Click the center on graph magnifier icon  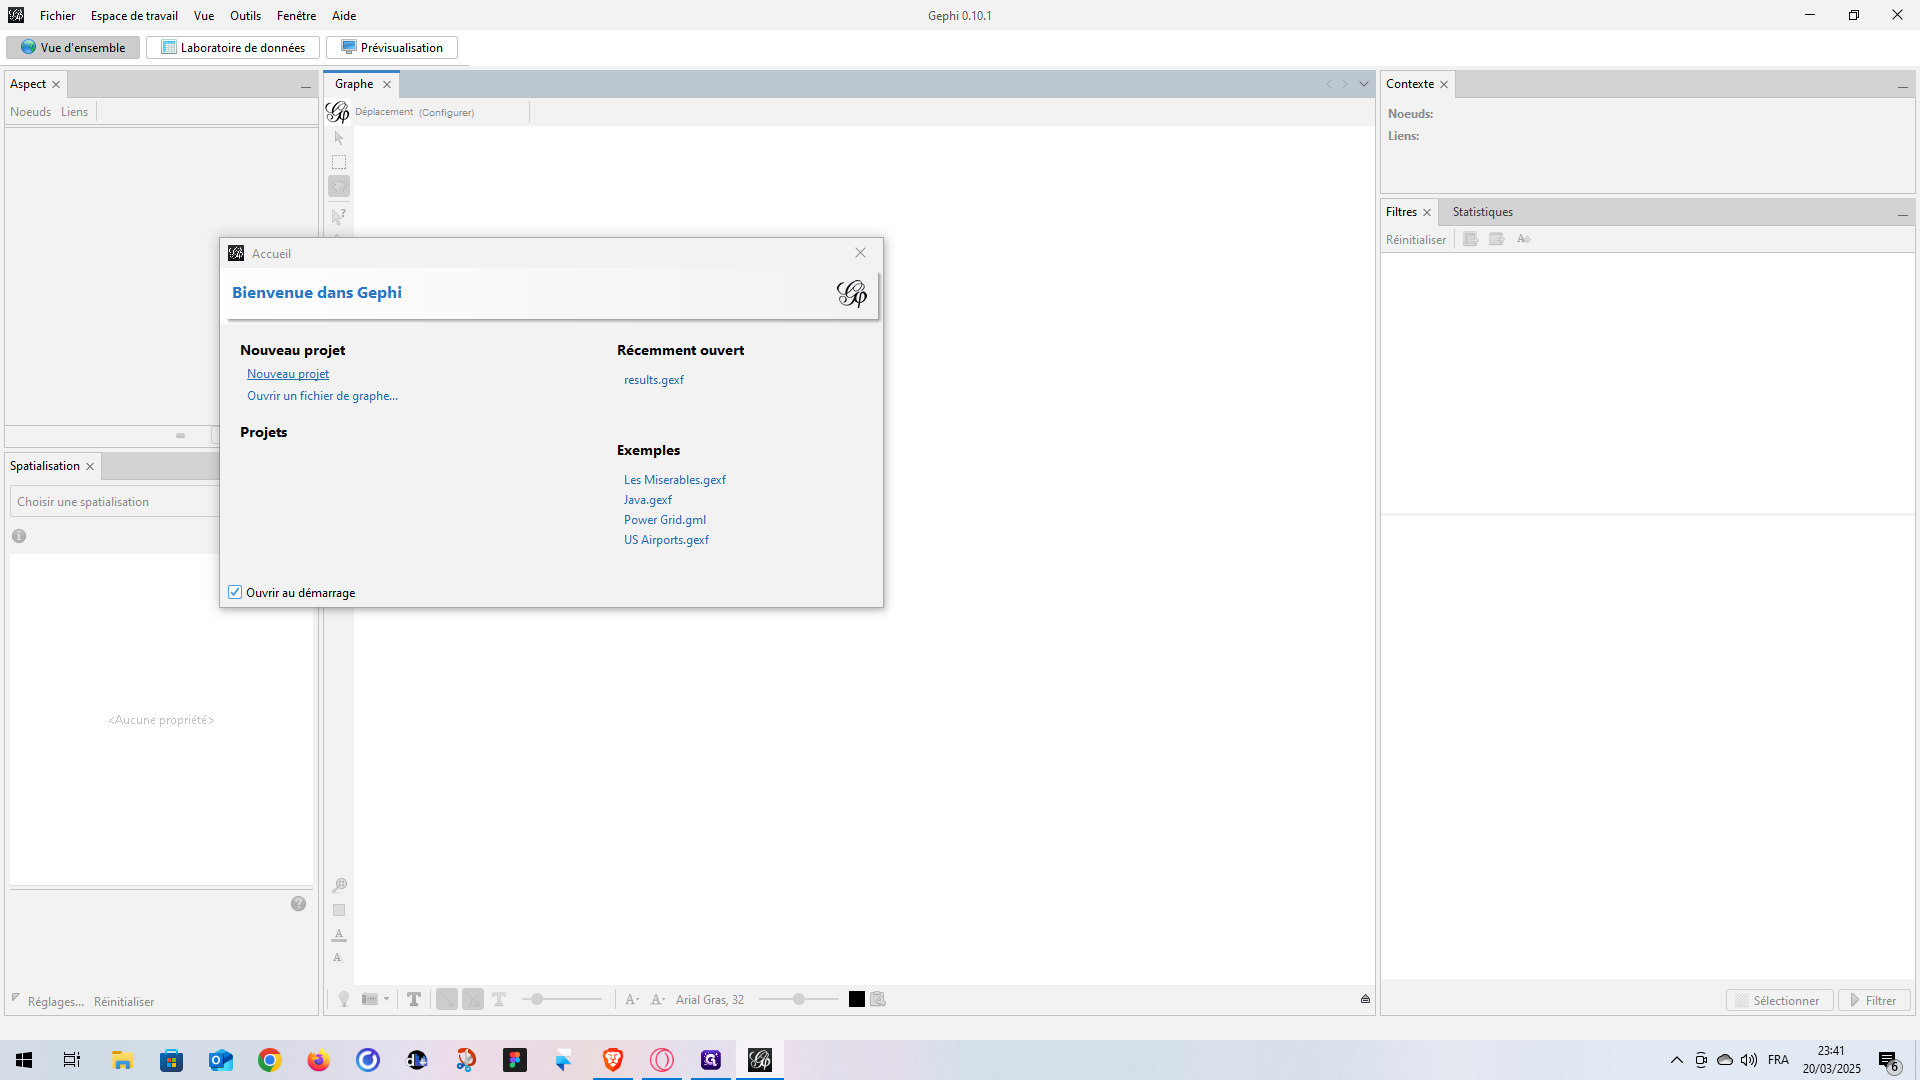340,885
